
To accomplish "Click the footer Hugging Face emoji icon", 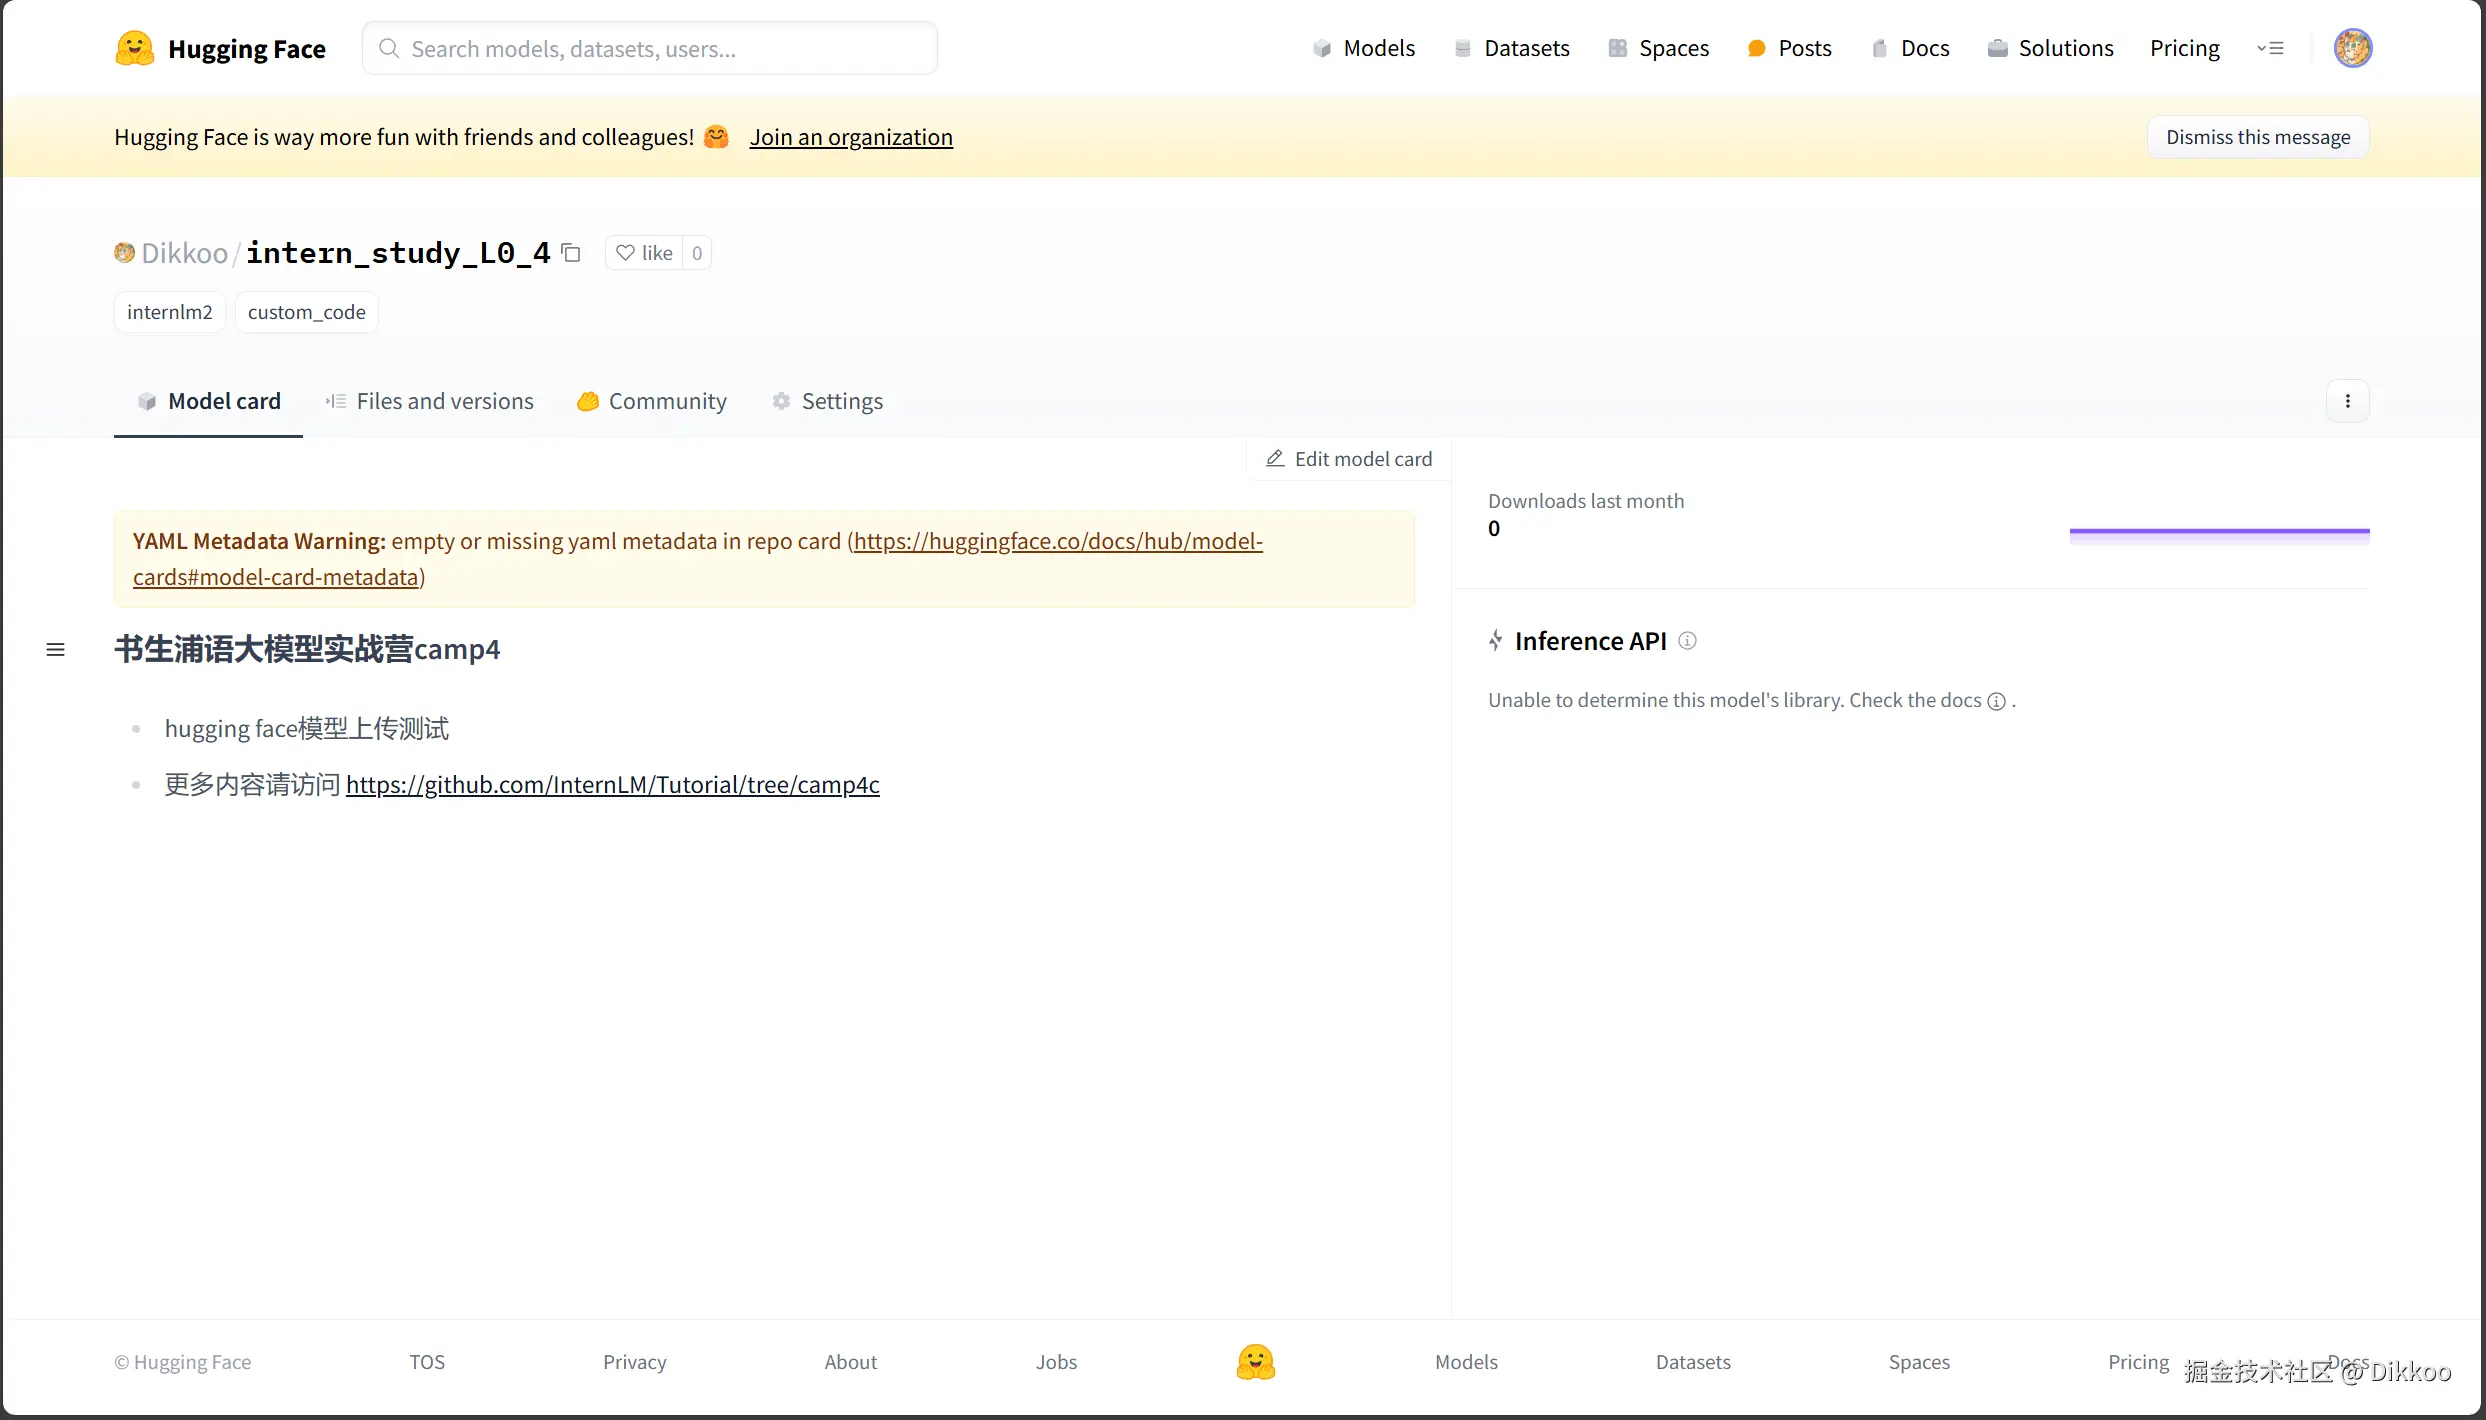I will pos(1255,1362).
